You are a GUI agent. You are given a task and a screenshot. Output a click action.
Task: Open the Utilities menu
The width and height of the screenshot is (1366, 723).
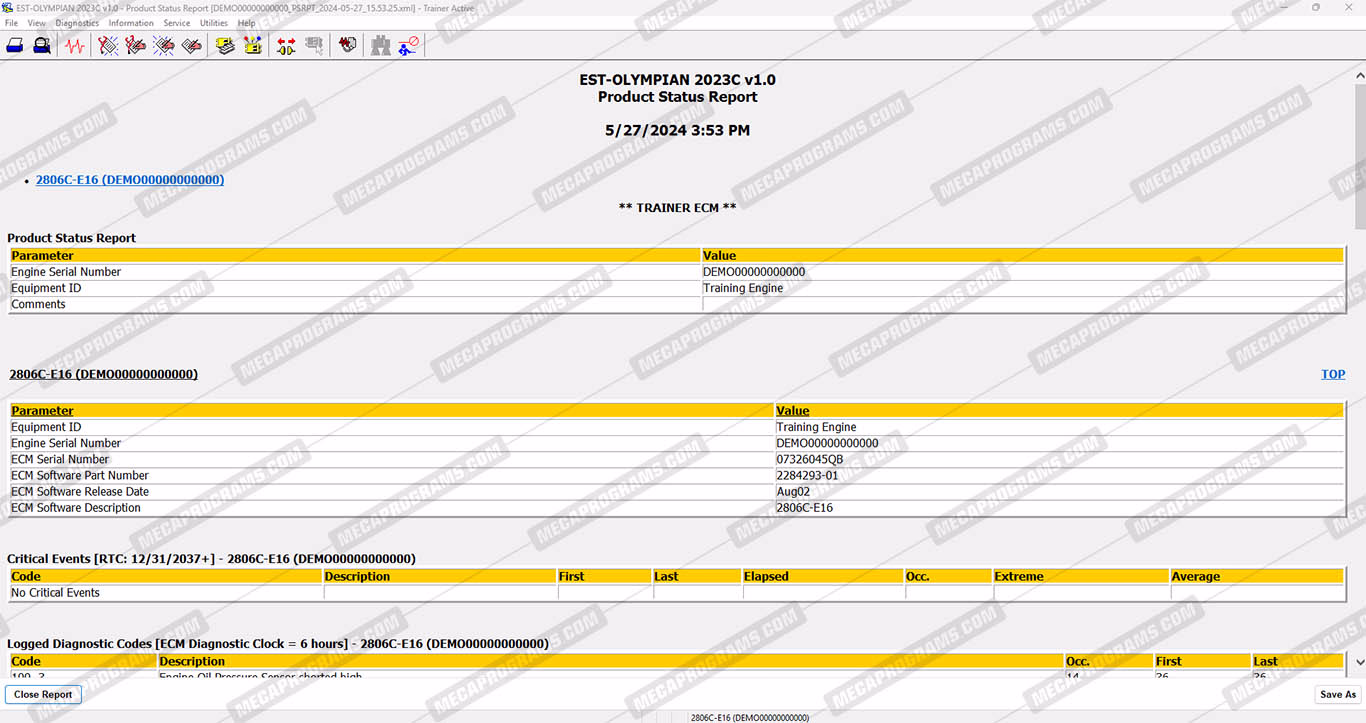pos(213,23)
